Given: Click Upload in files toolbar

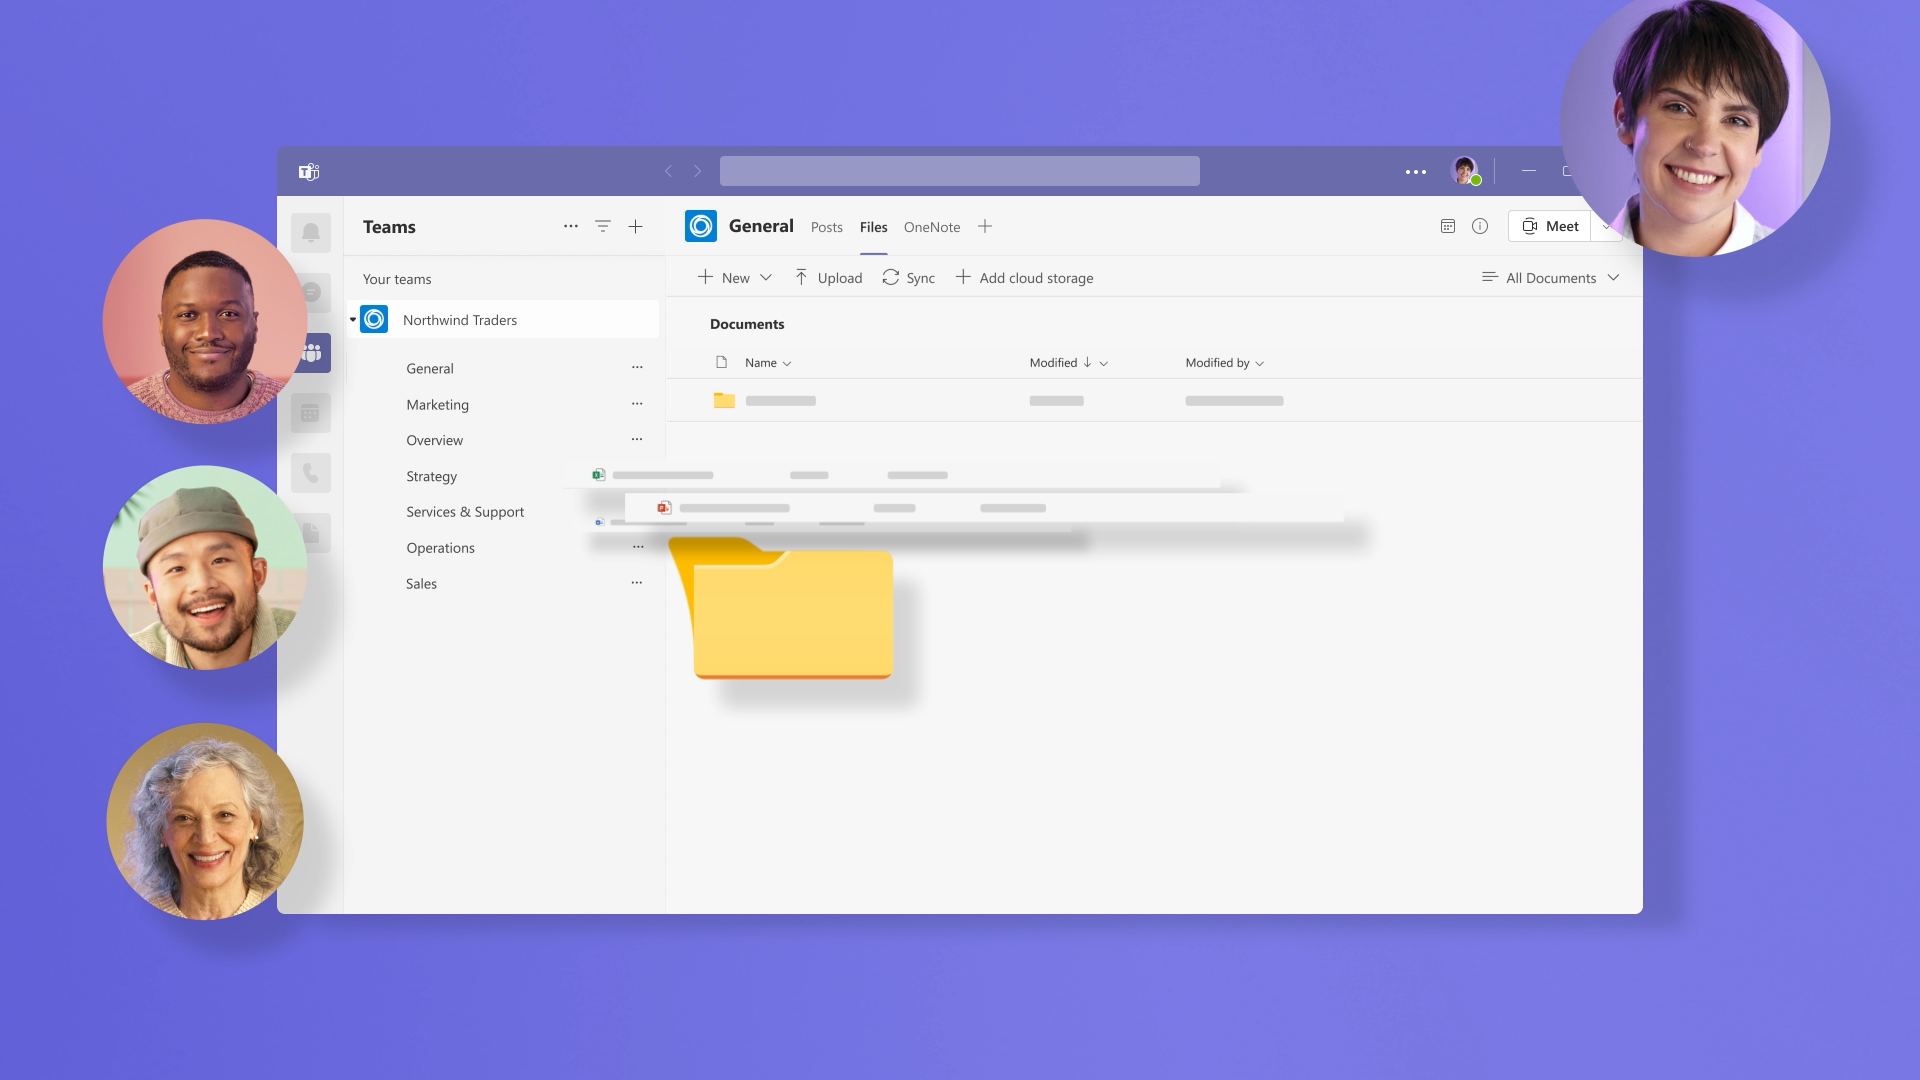Looking at the screenshot, I should pyautogui.click(x=828, y=278).
